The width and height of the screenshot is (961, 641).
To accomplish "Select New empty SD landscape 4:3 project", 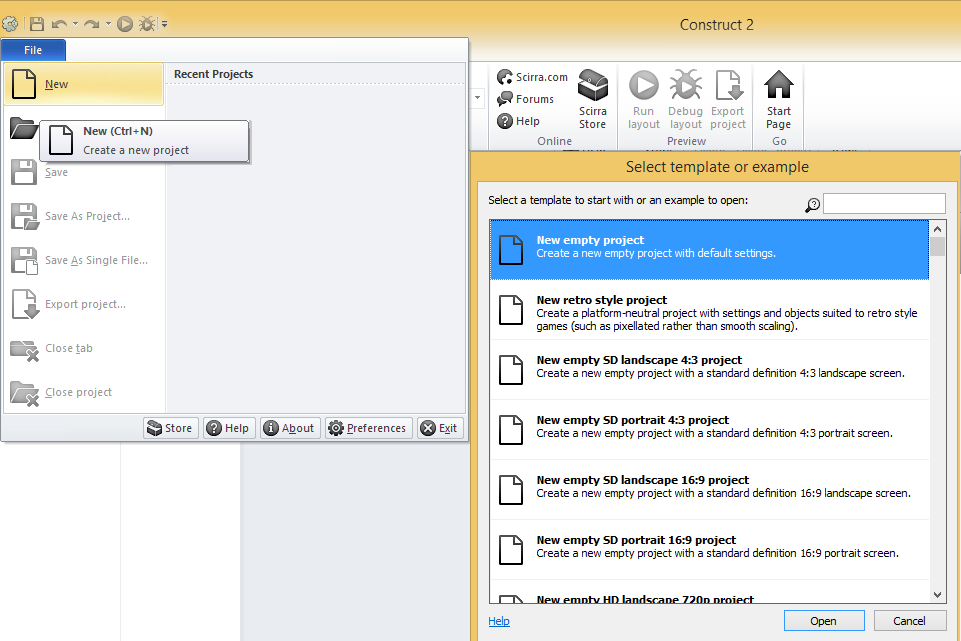I will click(709, 370).
